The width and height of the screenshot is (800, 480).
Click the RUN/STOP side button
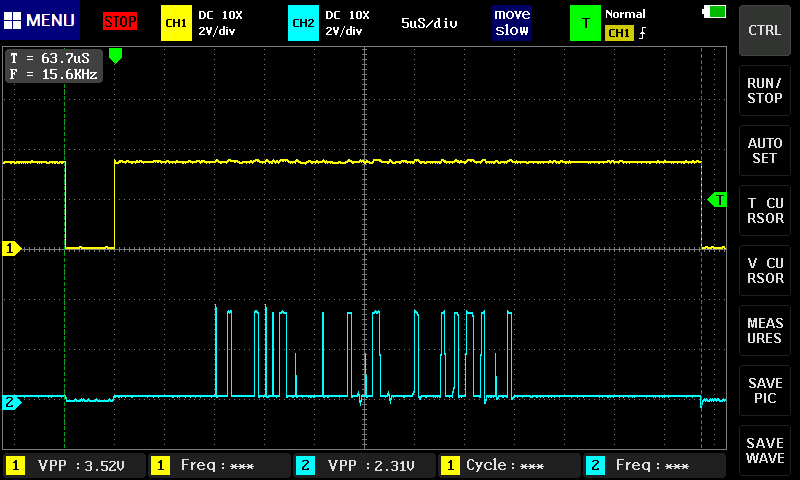tap(764, 90)
